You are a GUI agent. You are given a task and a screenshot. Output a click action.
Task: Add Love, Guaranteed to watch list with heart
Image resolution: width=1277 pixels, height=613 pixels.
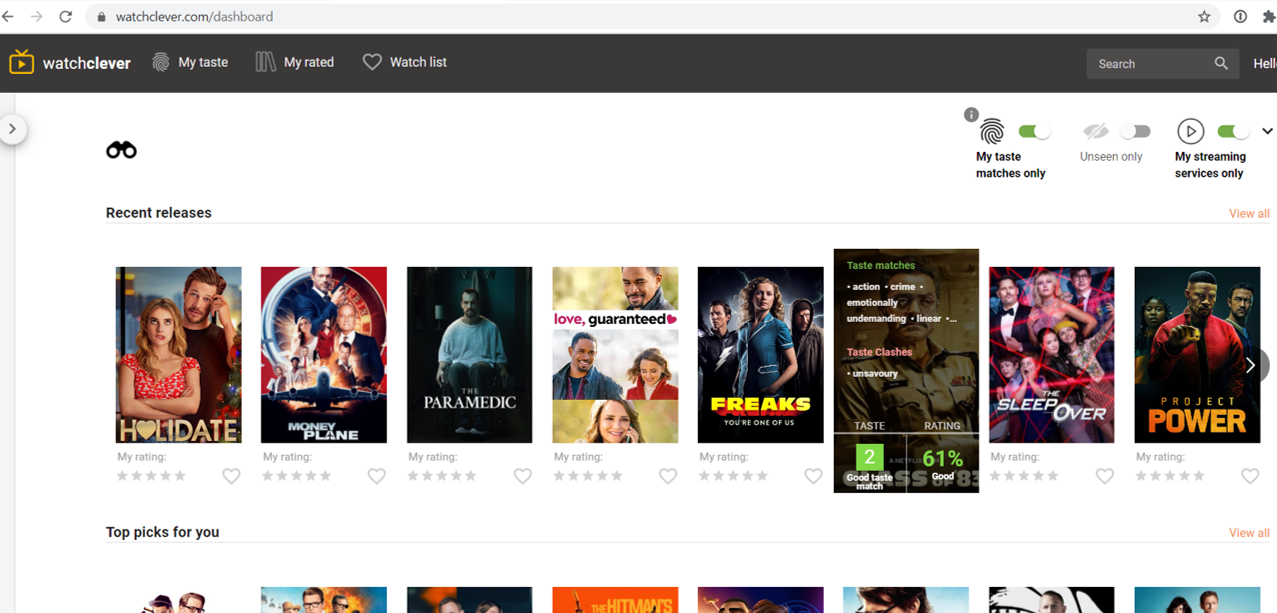coord(668,476)
